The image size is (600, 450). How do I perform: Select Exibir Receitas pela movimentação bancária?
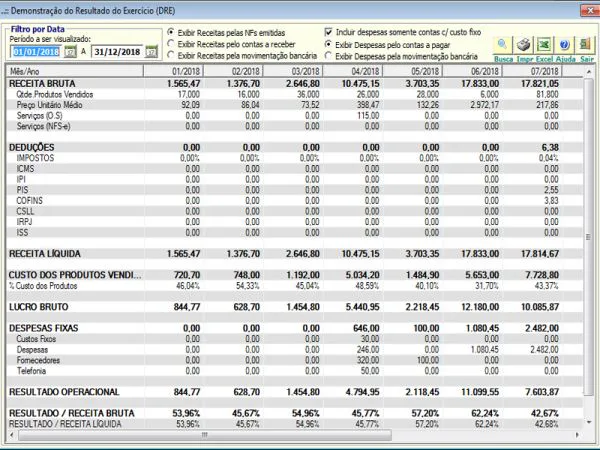click(171, 55)
